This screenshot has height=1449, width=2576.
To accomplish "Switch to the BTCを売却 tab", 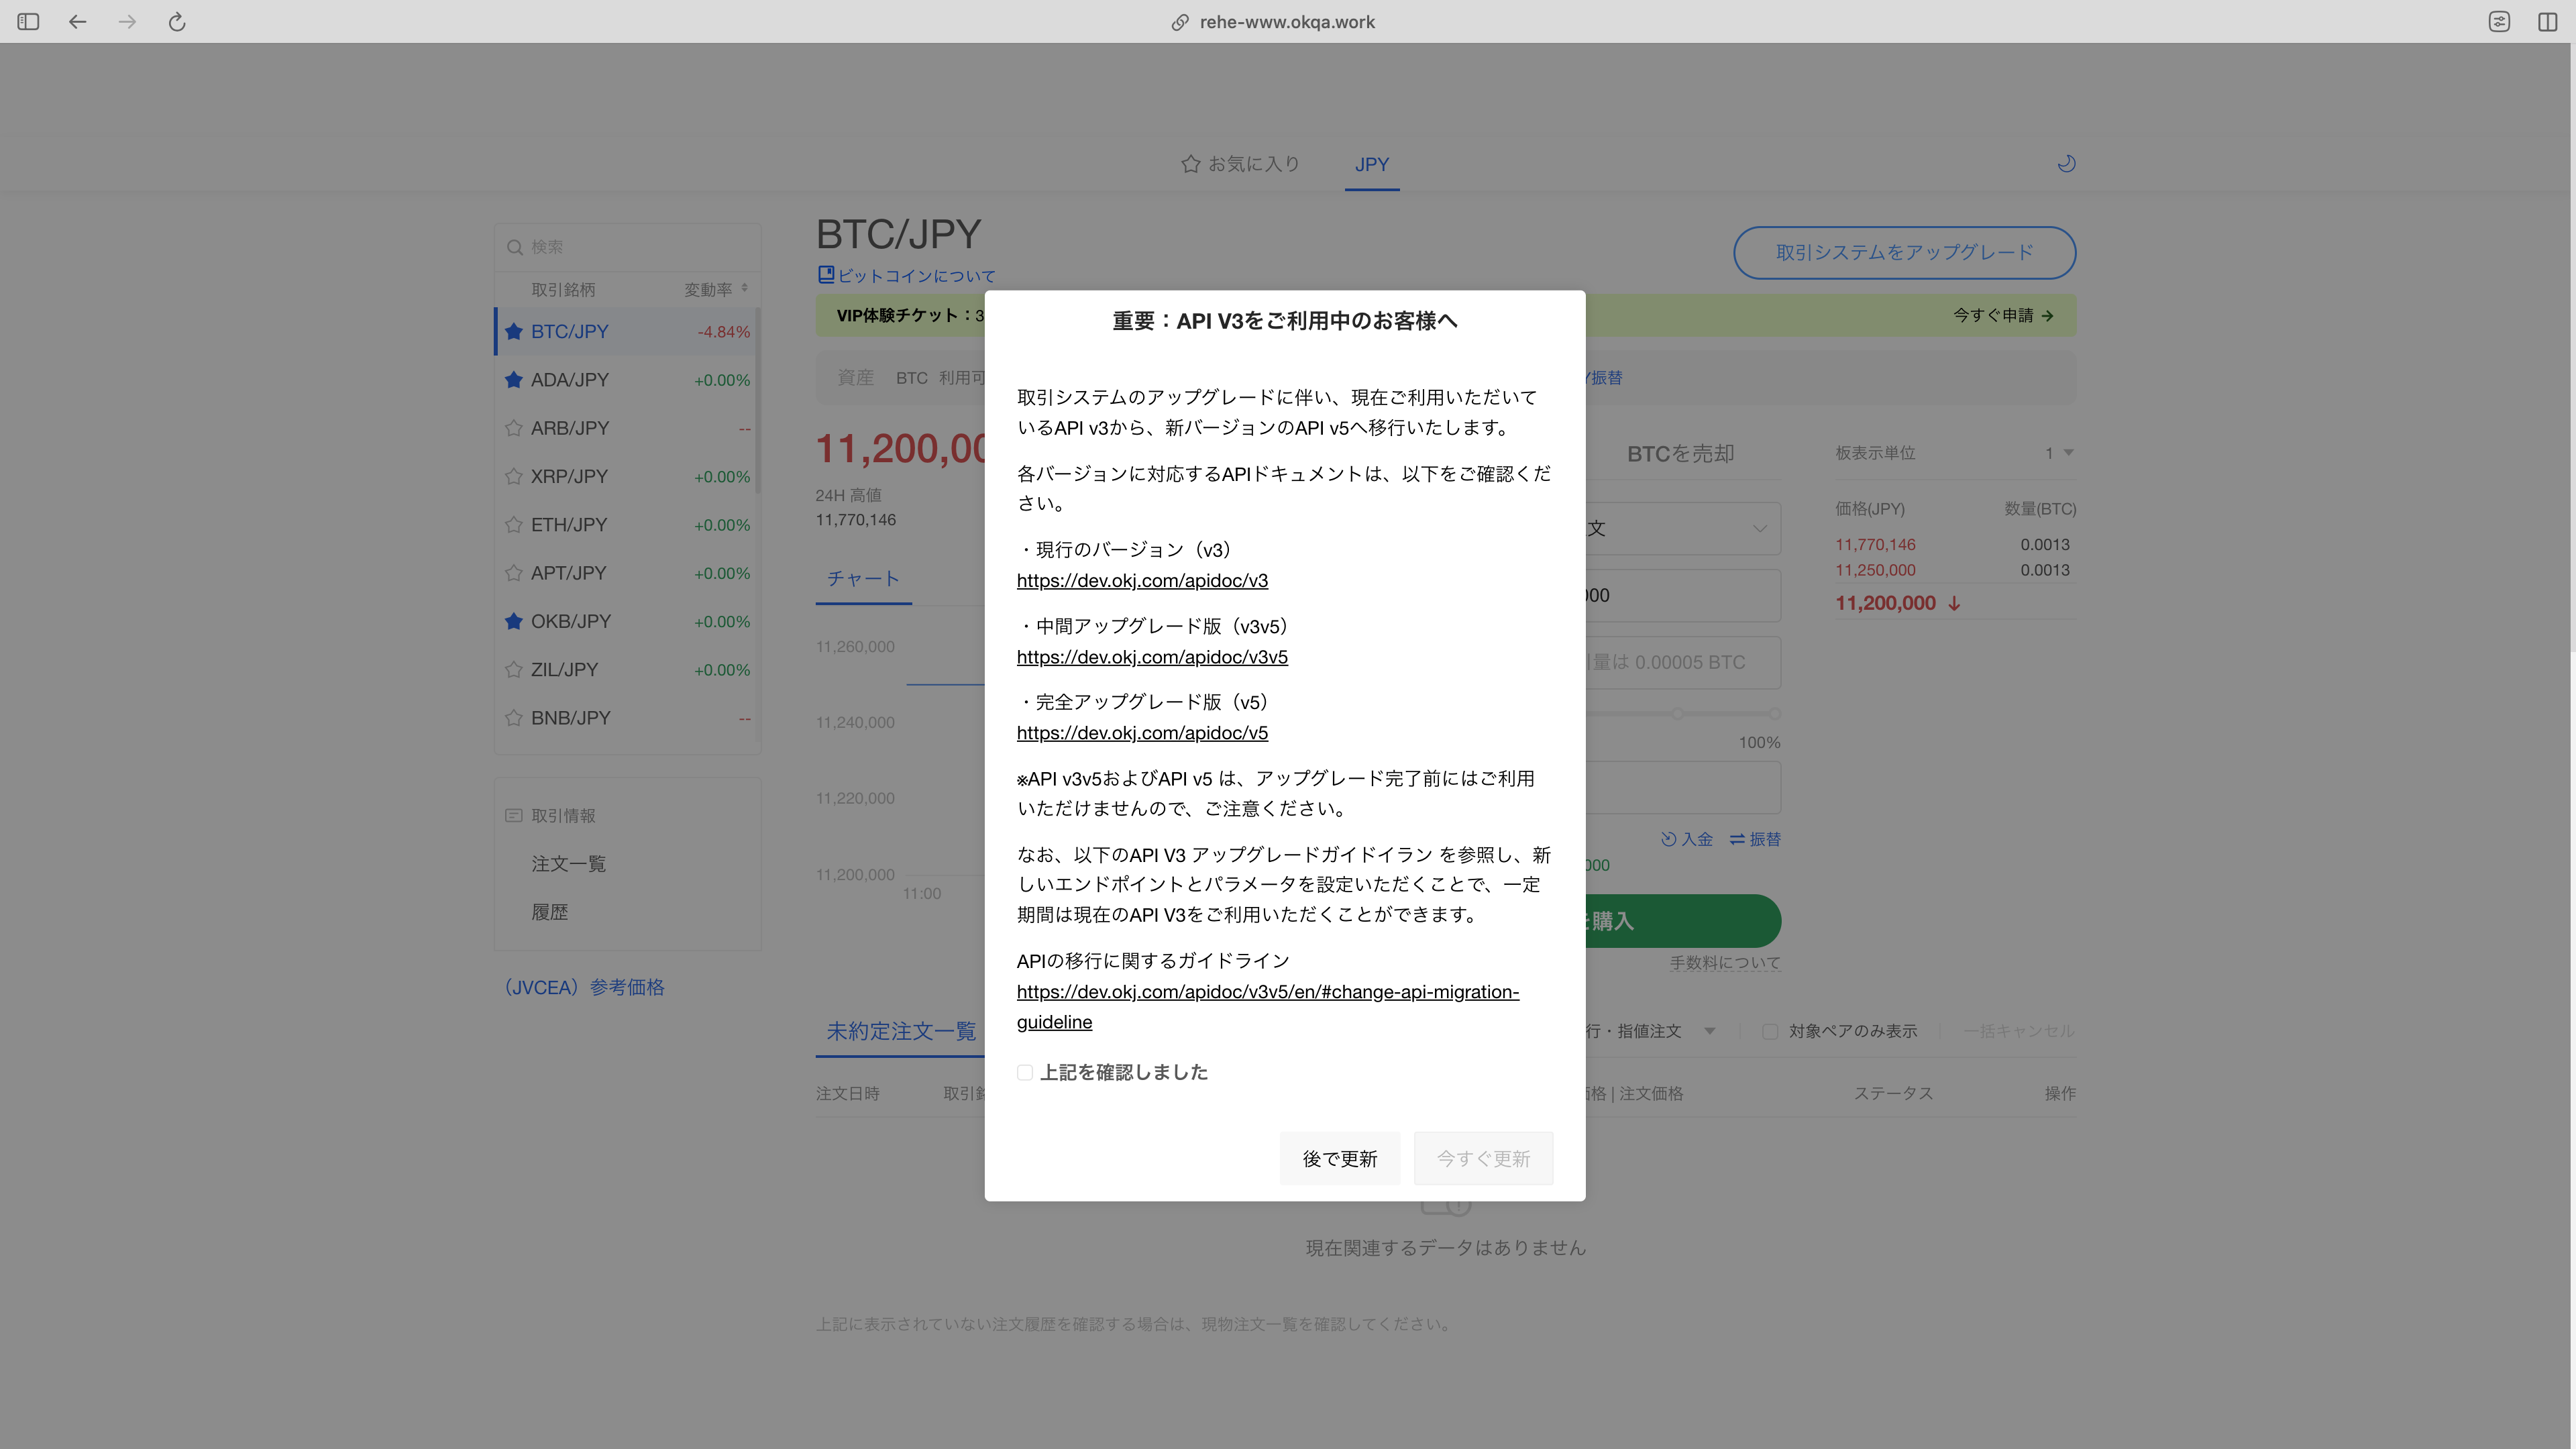I will point(1680,453).
